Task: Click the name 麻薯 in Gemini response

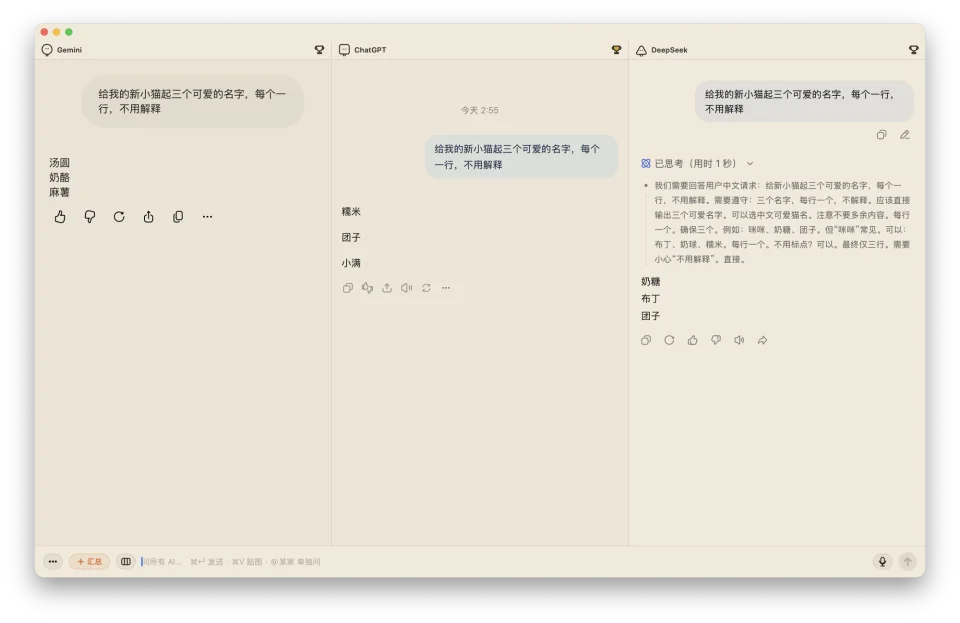Action: click(x=59, y=192)
